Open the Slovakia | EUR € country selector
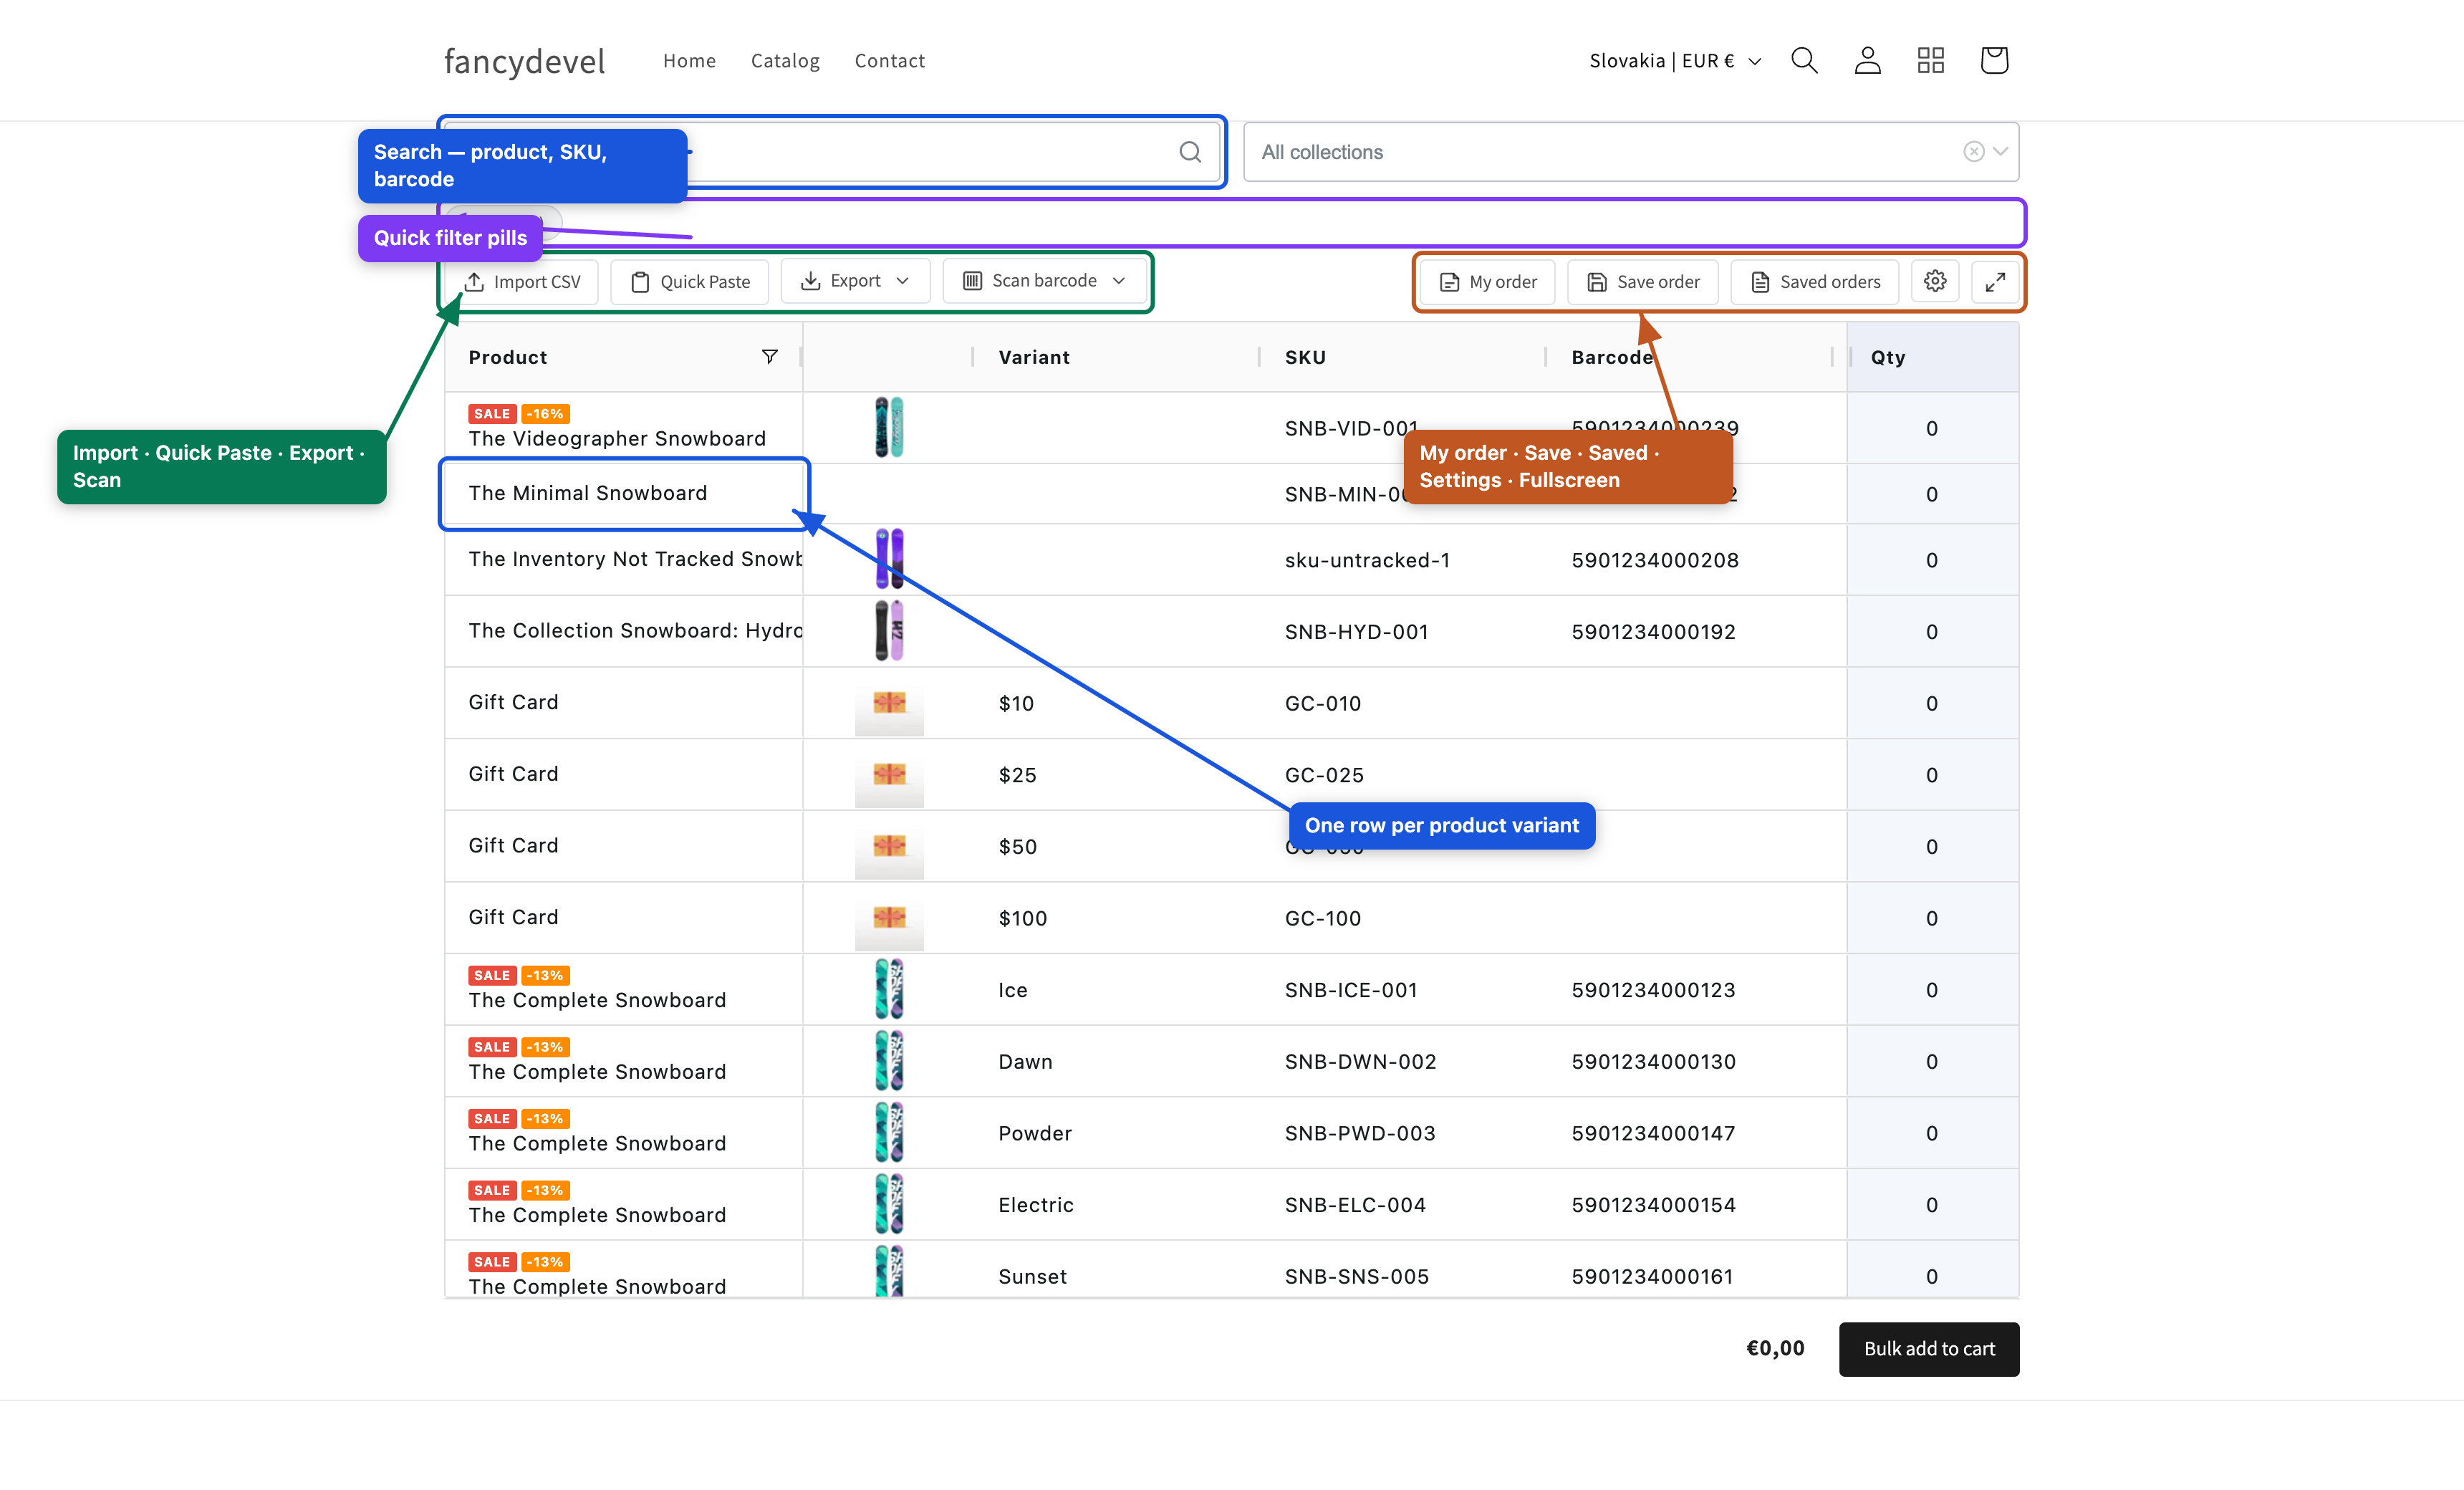2464x1490 pixels. click(x=1675, y=61)
